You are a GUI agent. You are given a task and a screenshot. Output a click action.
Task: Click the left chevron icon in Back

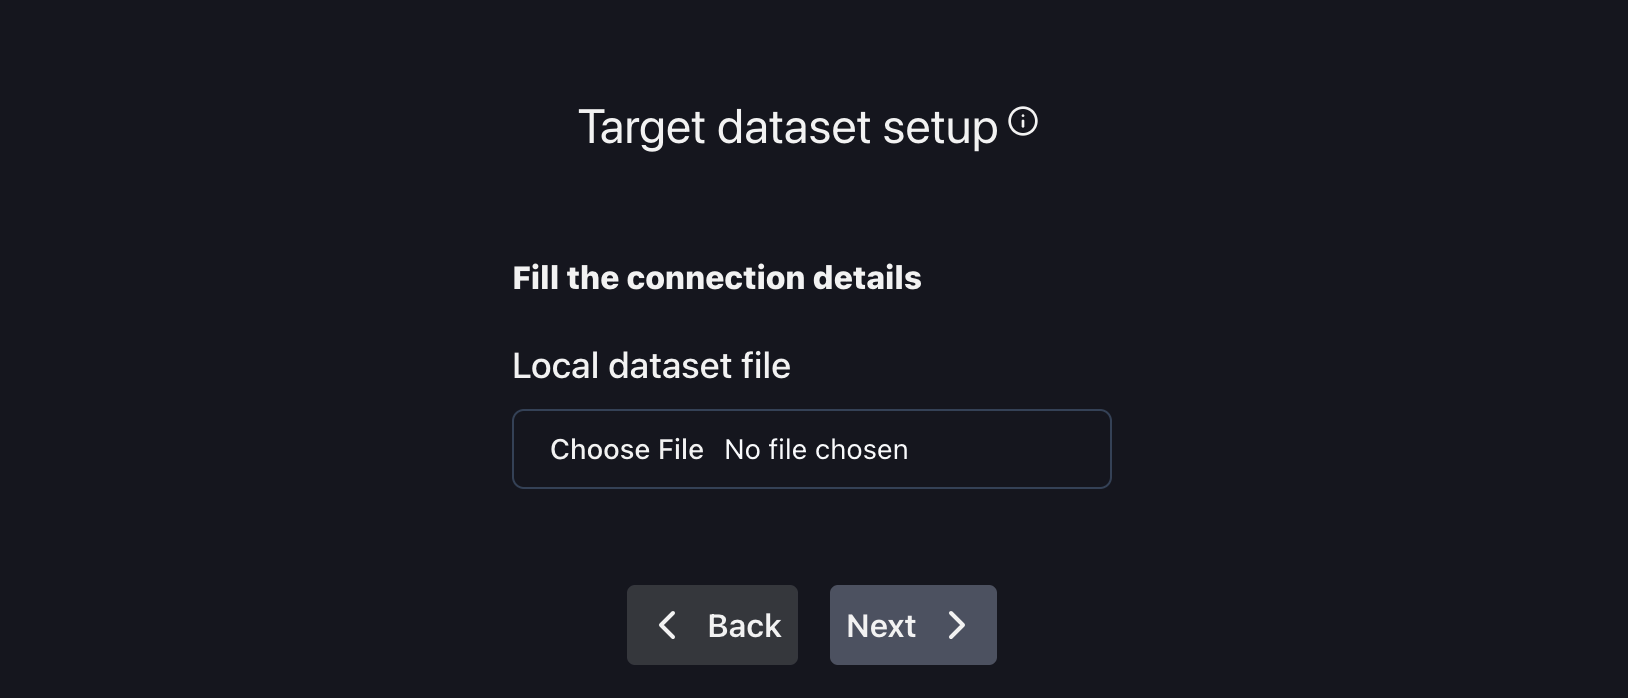[x=667, y=626]
